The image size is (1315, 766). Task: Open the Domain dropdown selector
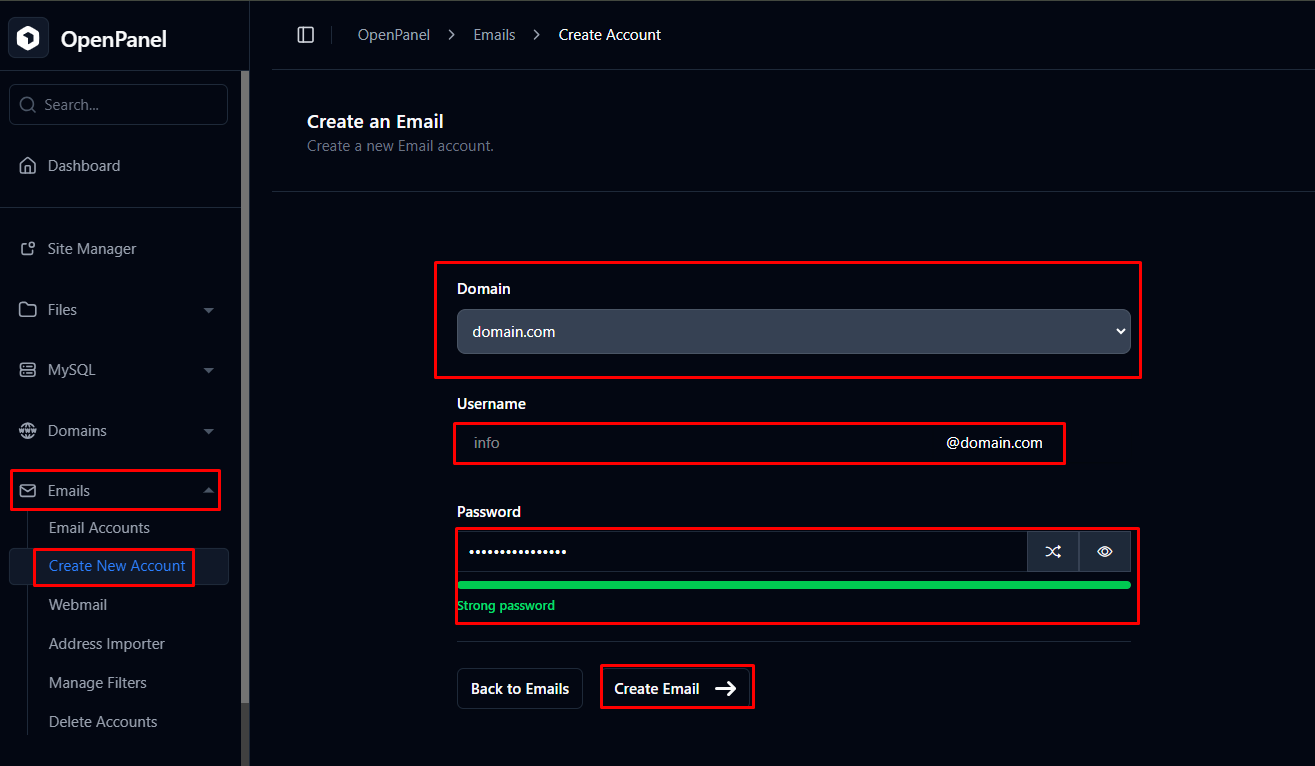(x=793, y=332)
